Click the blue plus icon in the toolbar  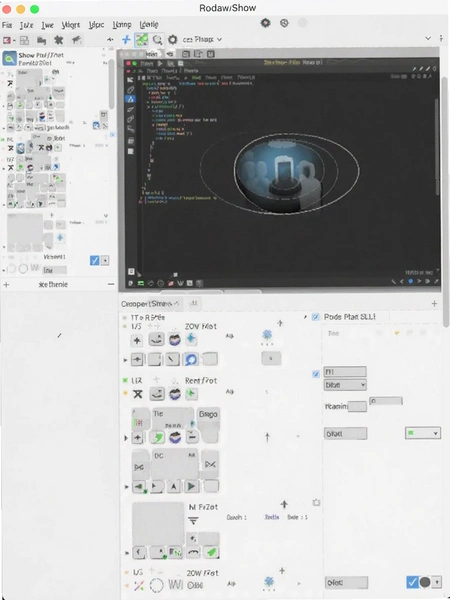[126, 39]
